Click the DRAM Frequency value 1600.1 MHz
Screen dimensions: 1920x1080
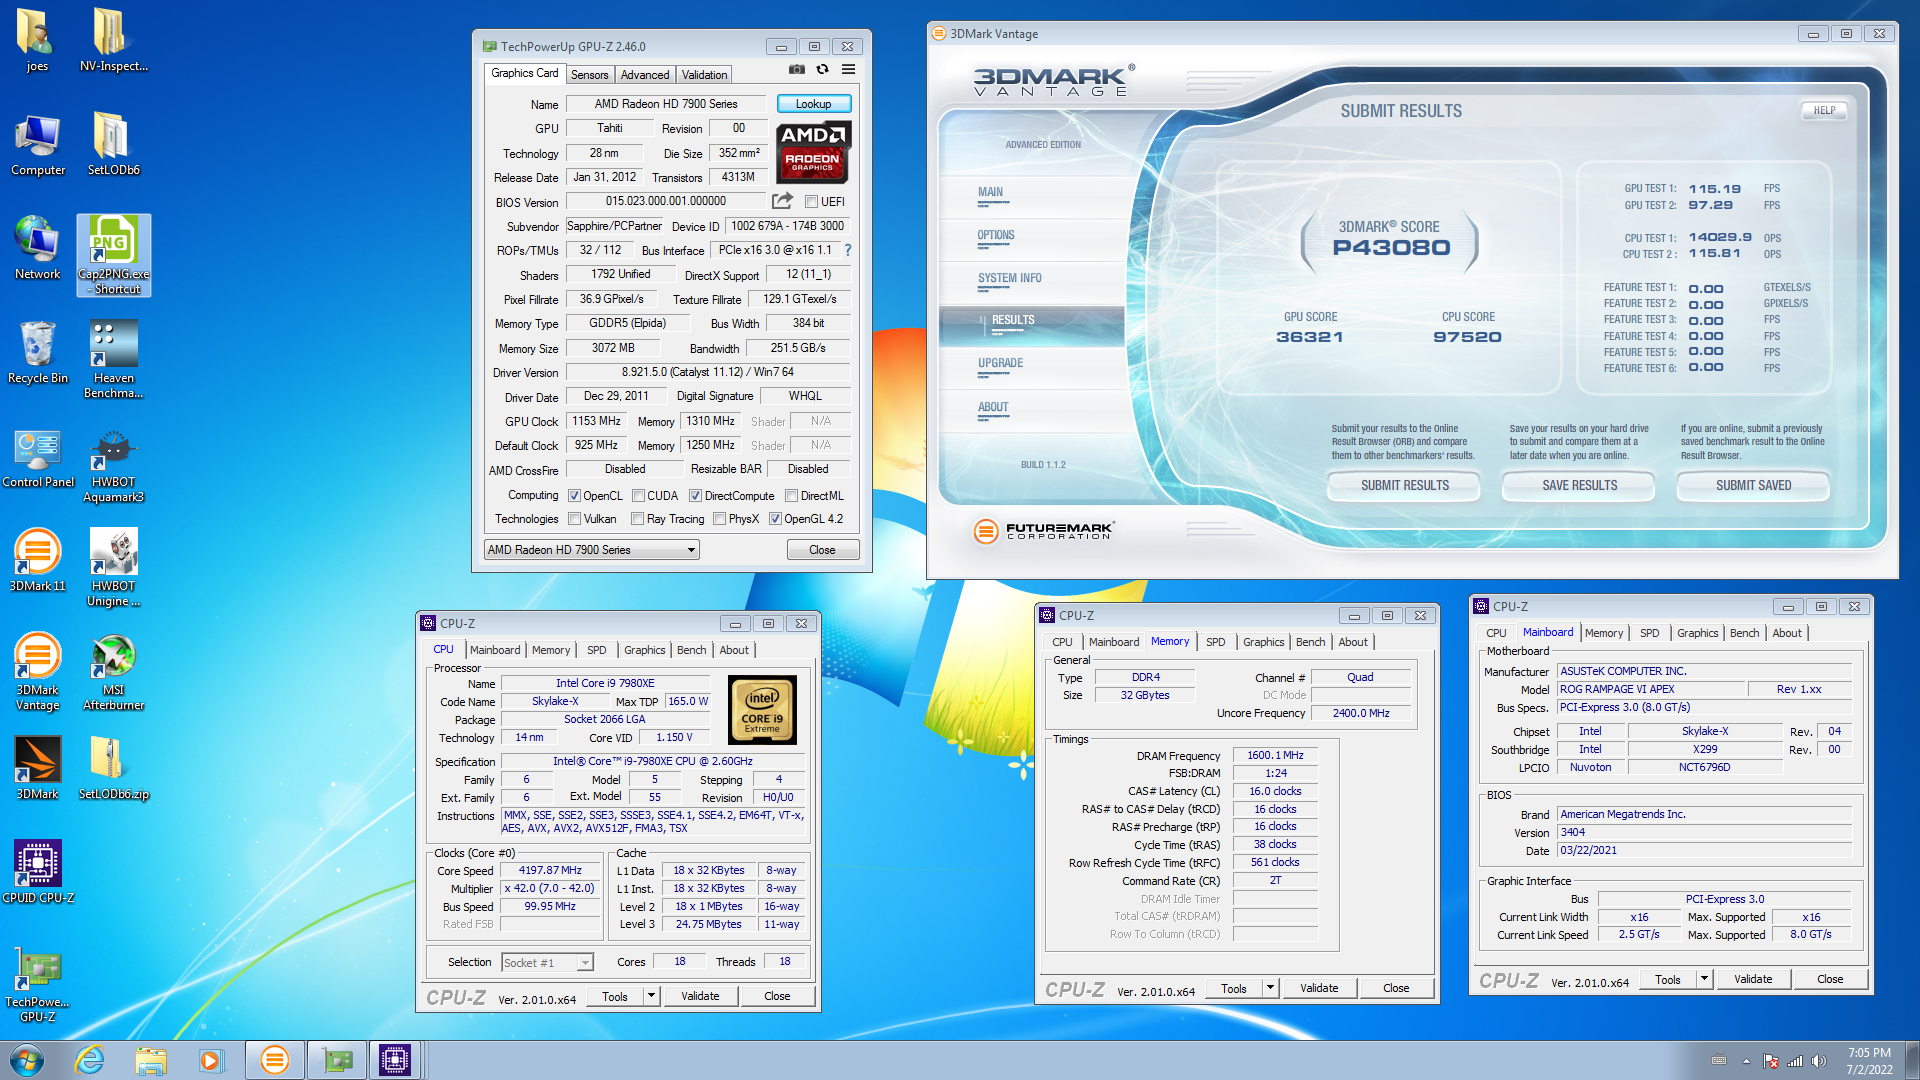click(x=1275, y=755)
